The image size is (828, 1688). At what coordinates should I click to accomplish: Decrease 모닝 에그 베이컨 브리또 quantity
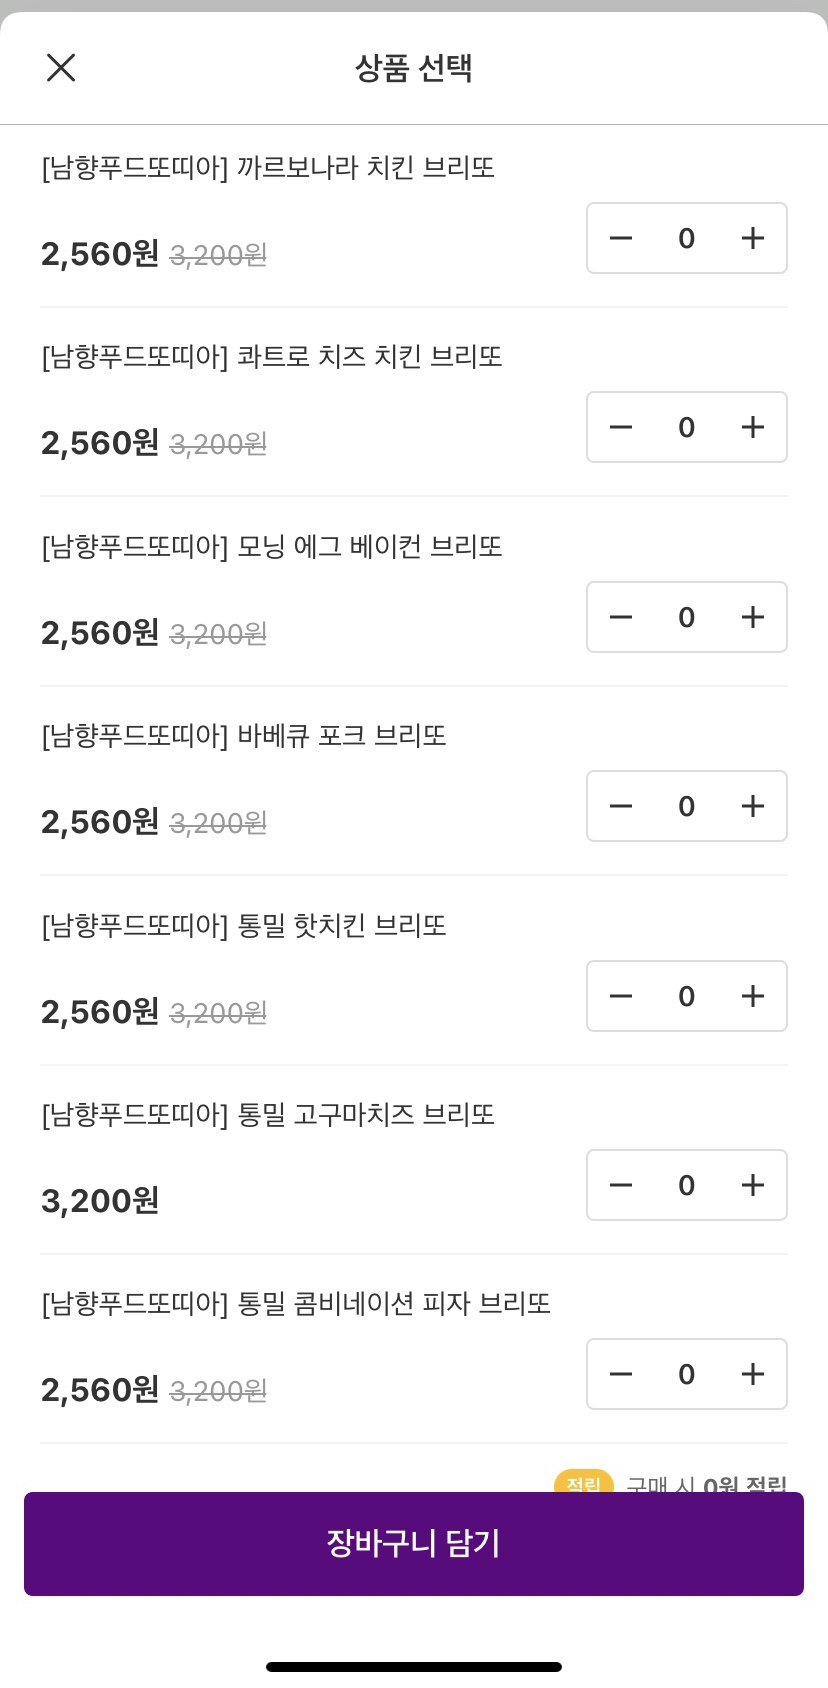(x=621, y=617)
